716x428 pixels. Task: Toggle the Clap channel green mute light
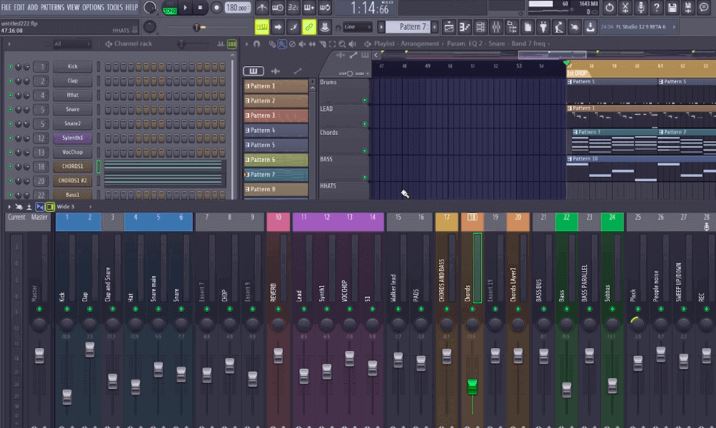click(10, 81)
